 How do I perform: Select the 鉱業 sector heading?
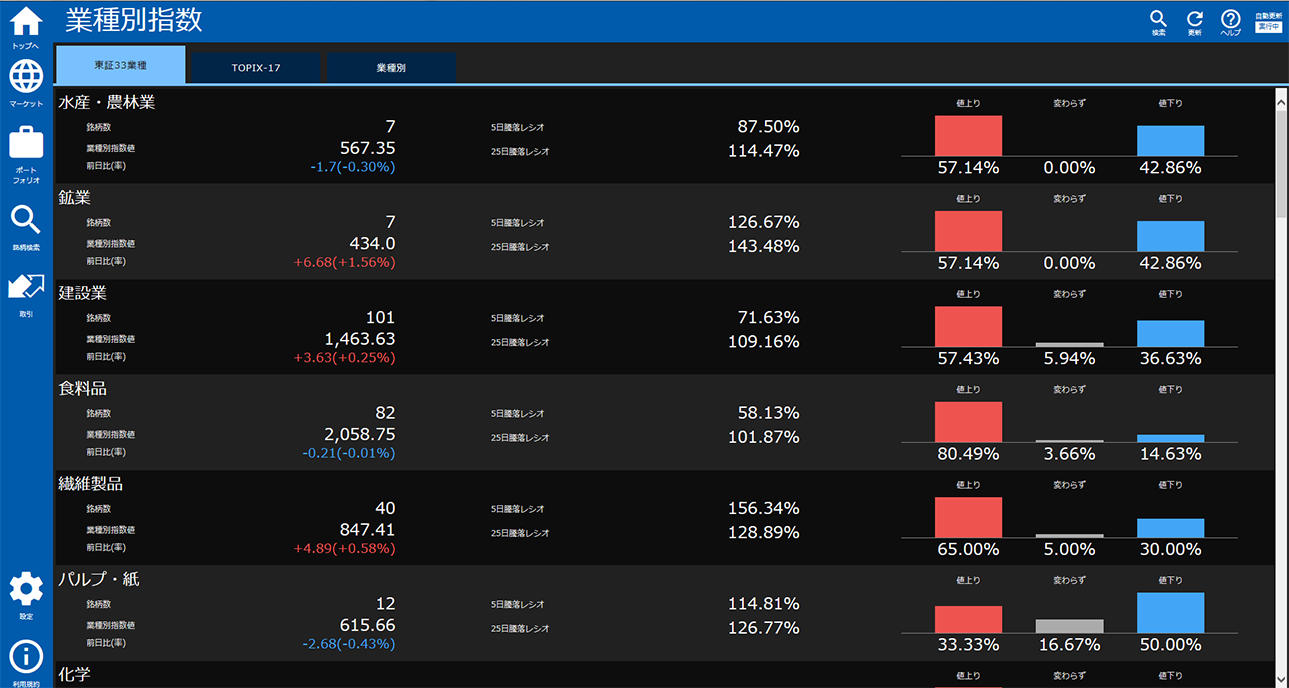pyautogui.click(x=75, y=198)
